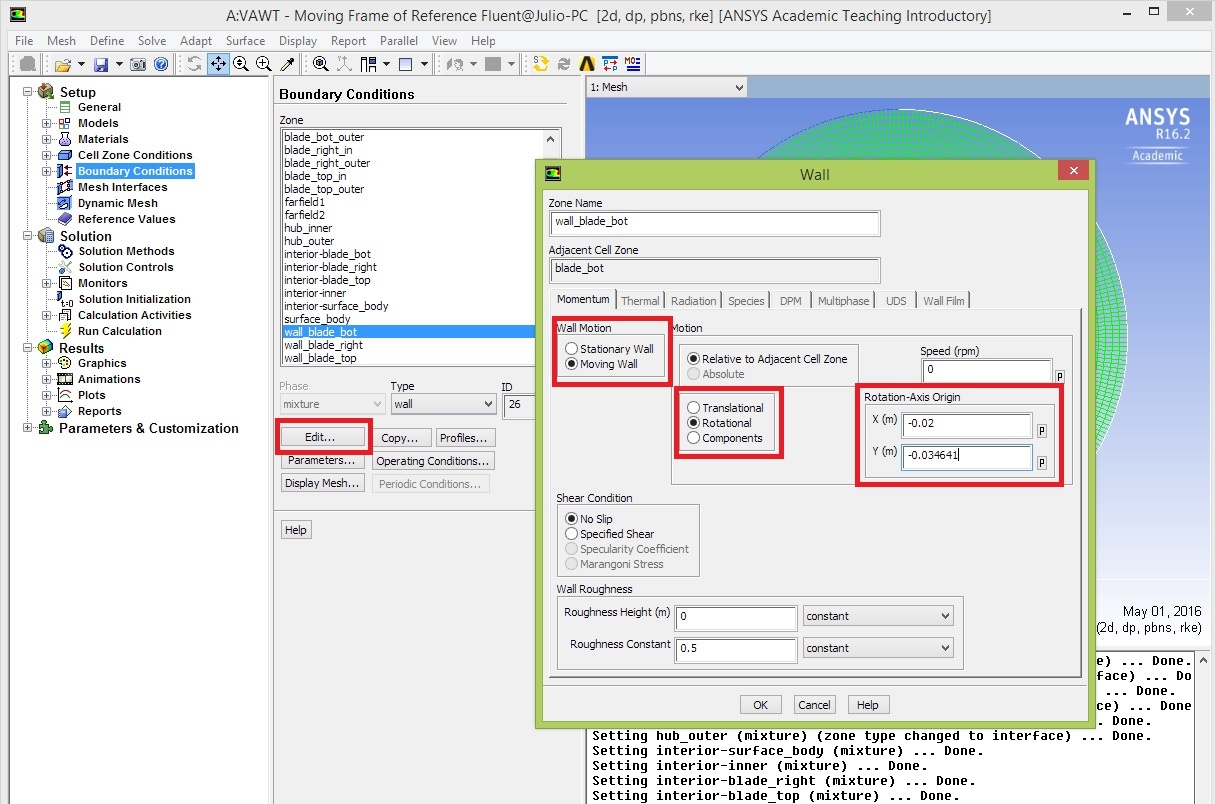Open the Define menu
Image resolution: width=1215 pixels, height=804 pixels.
107,41
